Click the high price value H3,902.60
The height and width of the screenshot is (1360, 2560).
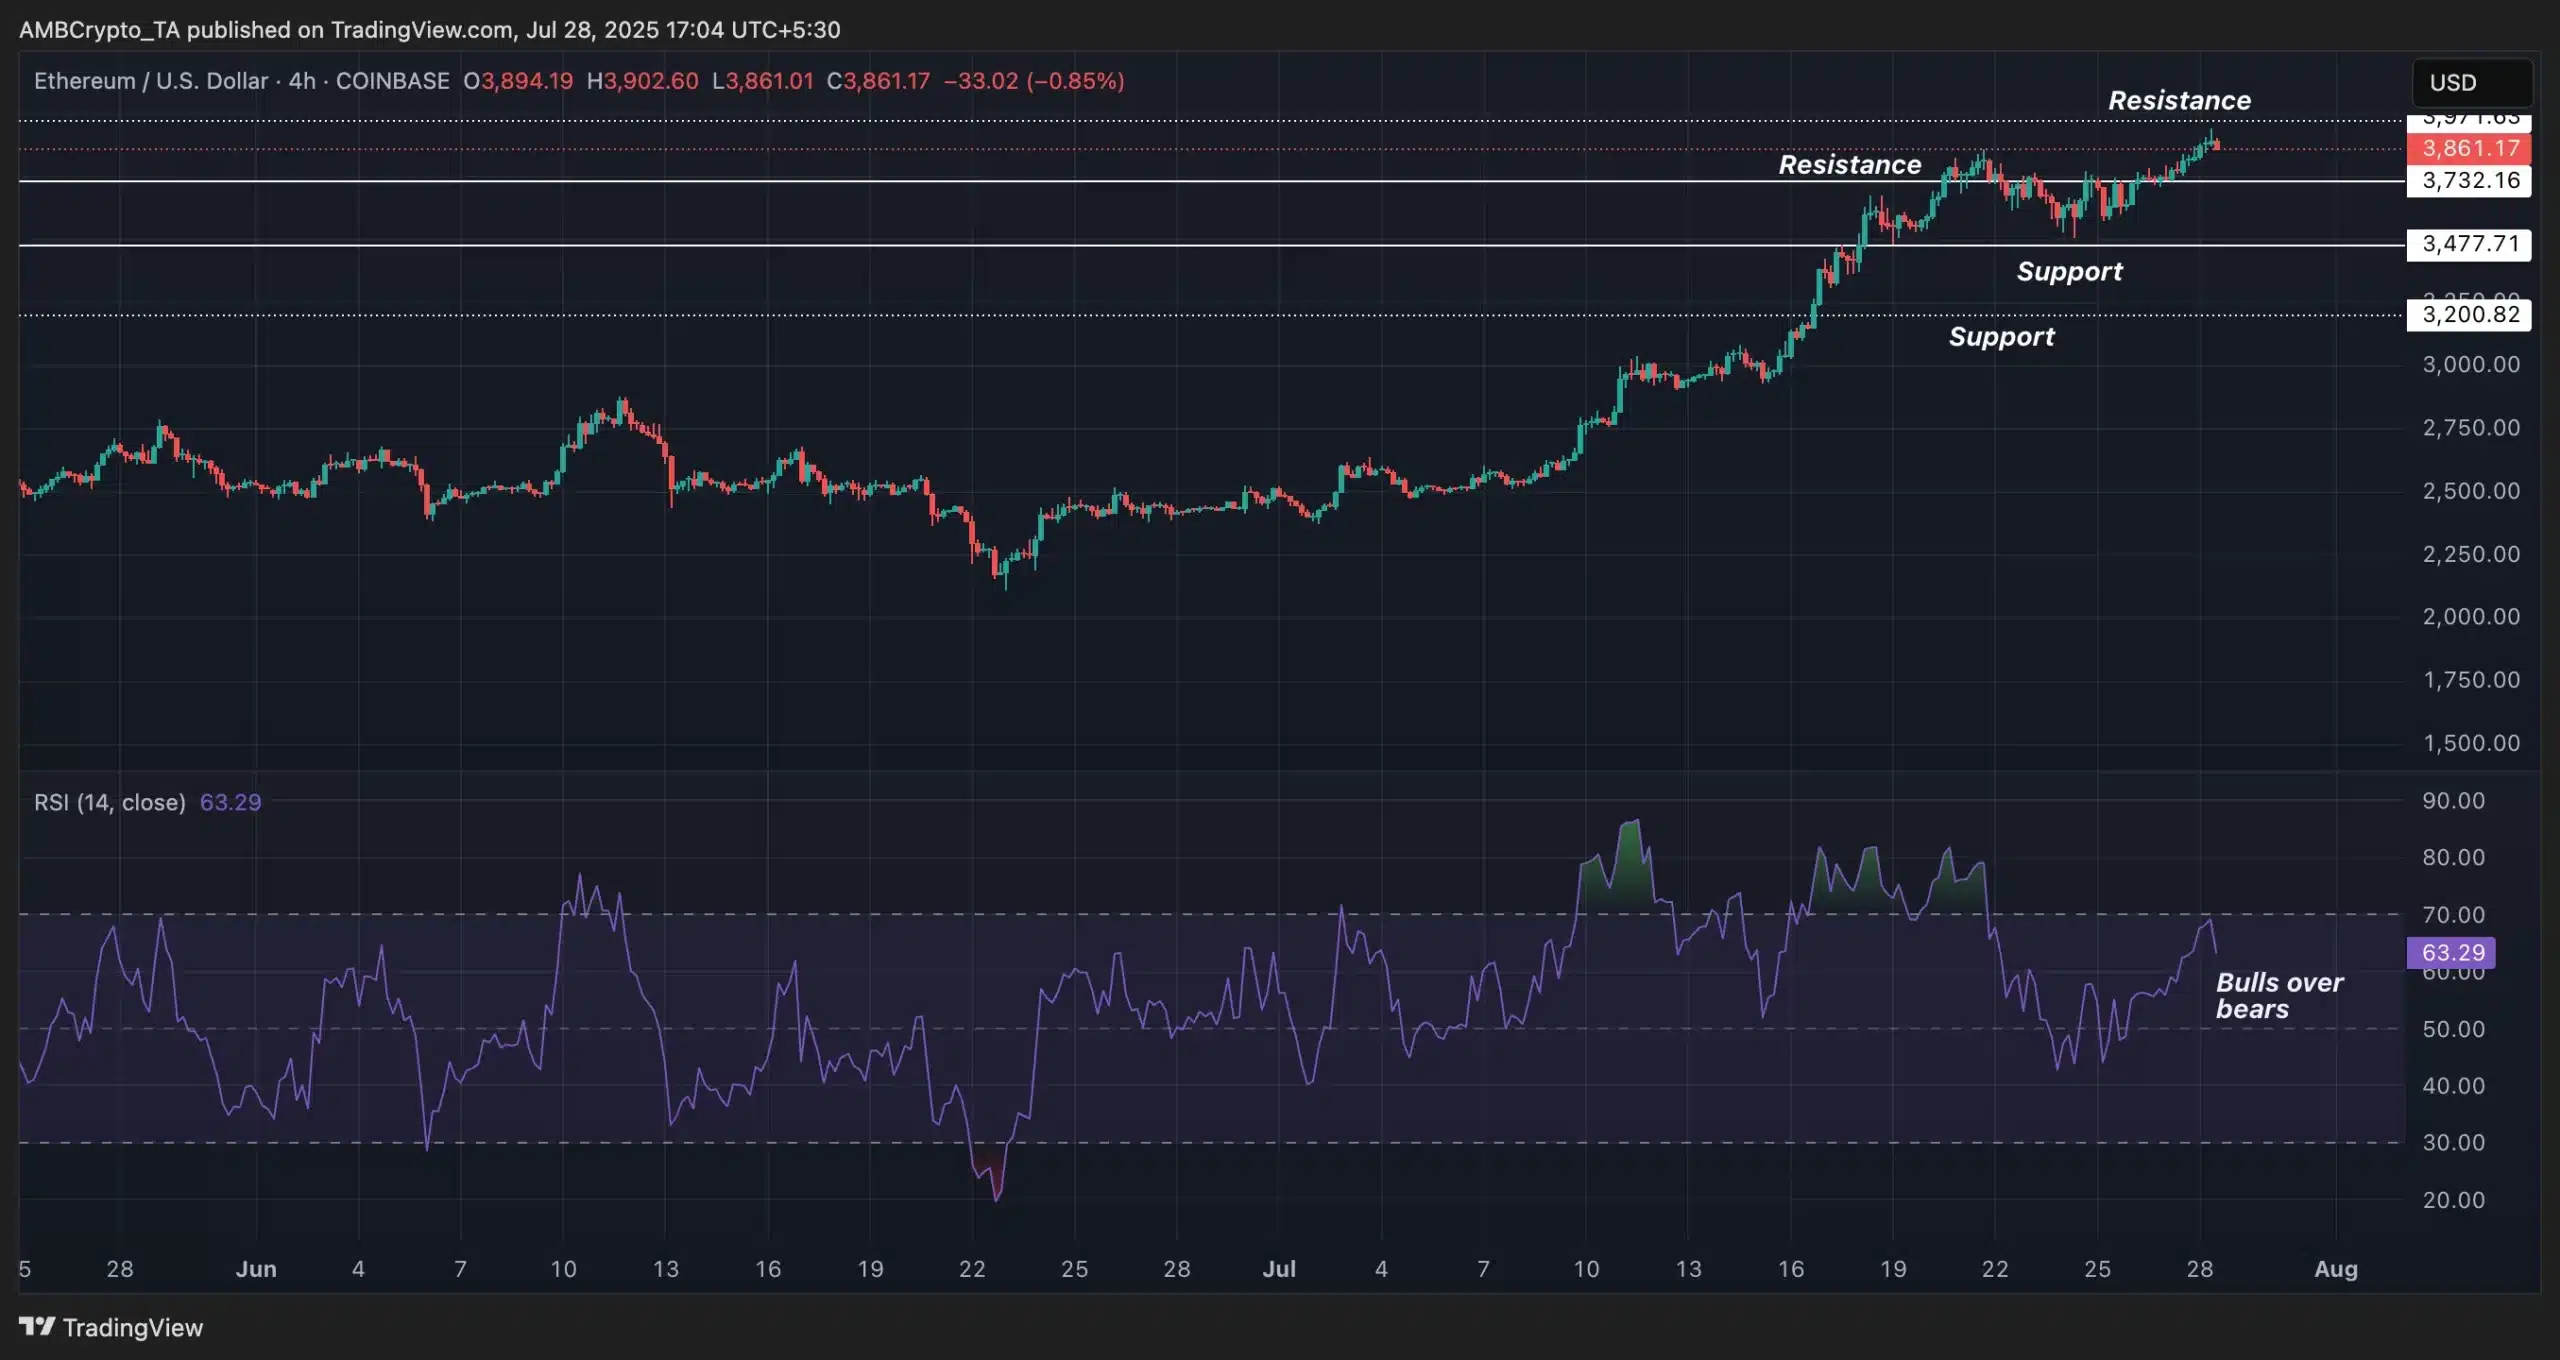[644, 81]
